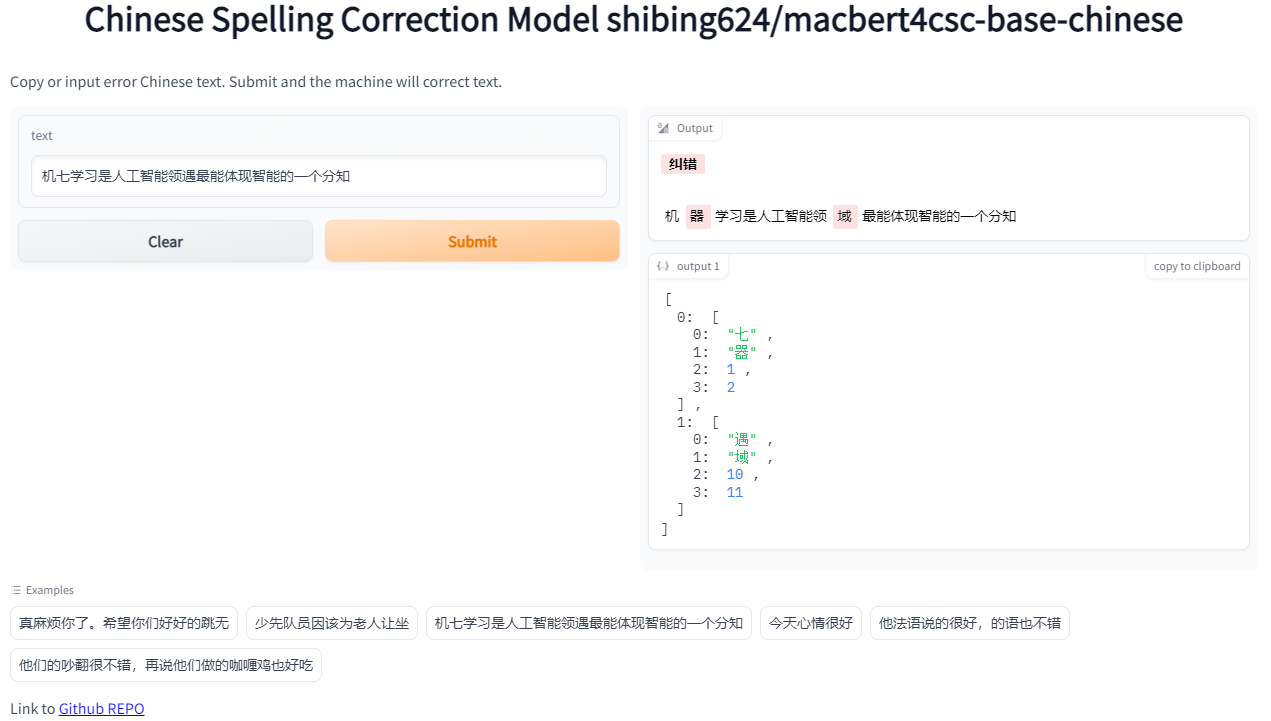Open the Github REPO link

point(101,708)
